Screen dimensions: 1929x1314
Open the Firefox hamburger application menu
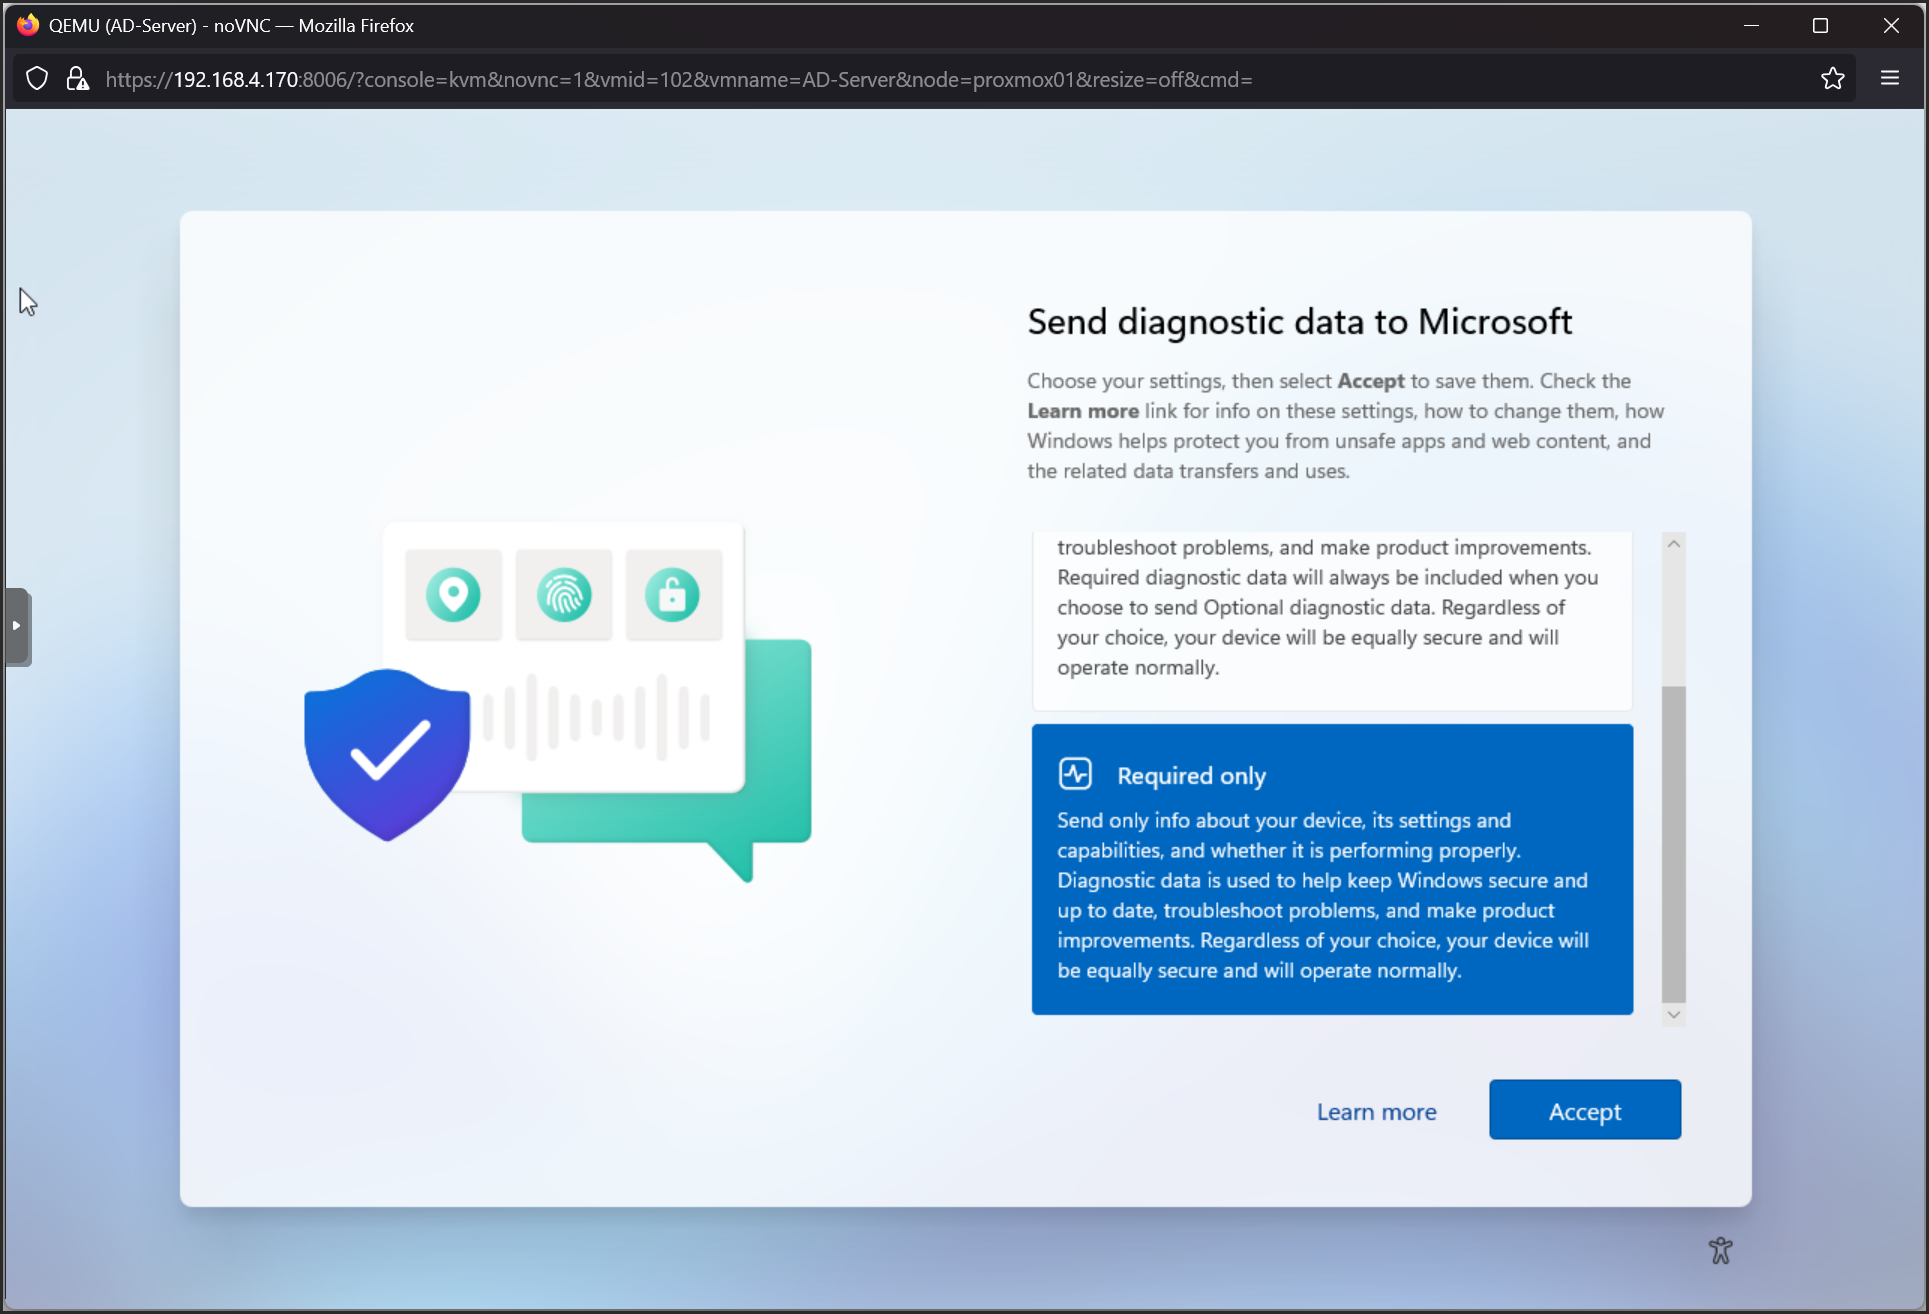click(x=1889, y=79)
